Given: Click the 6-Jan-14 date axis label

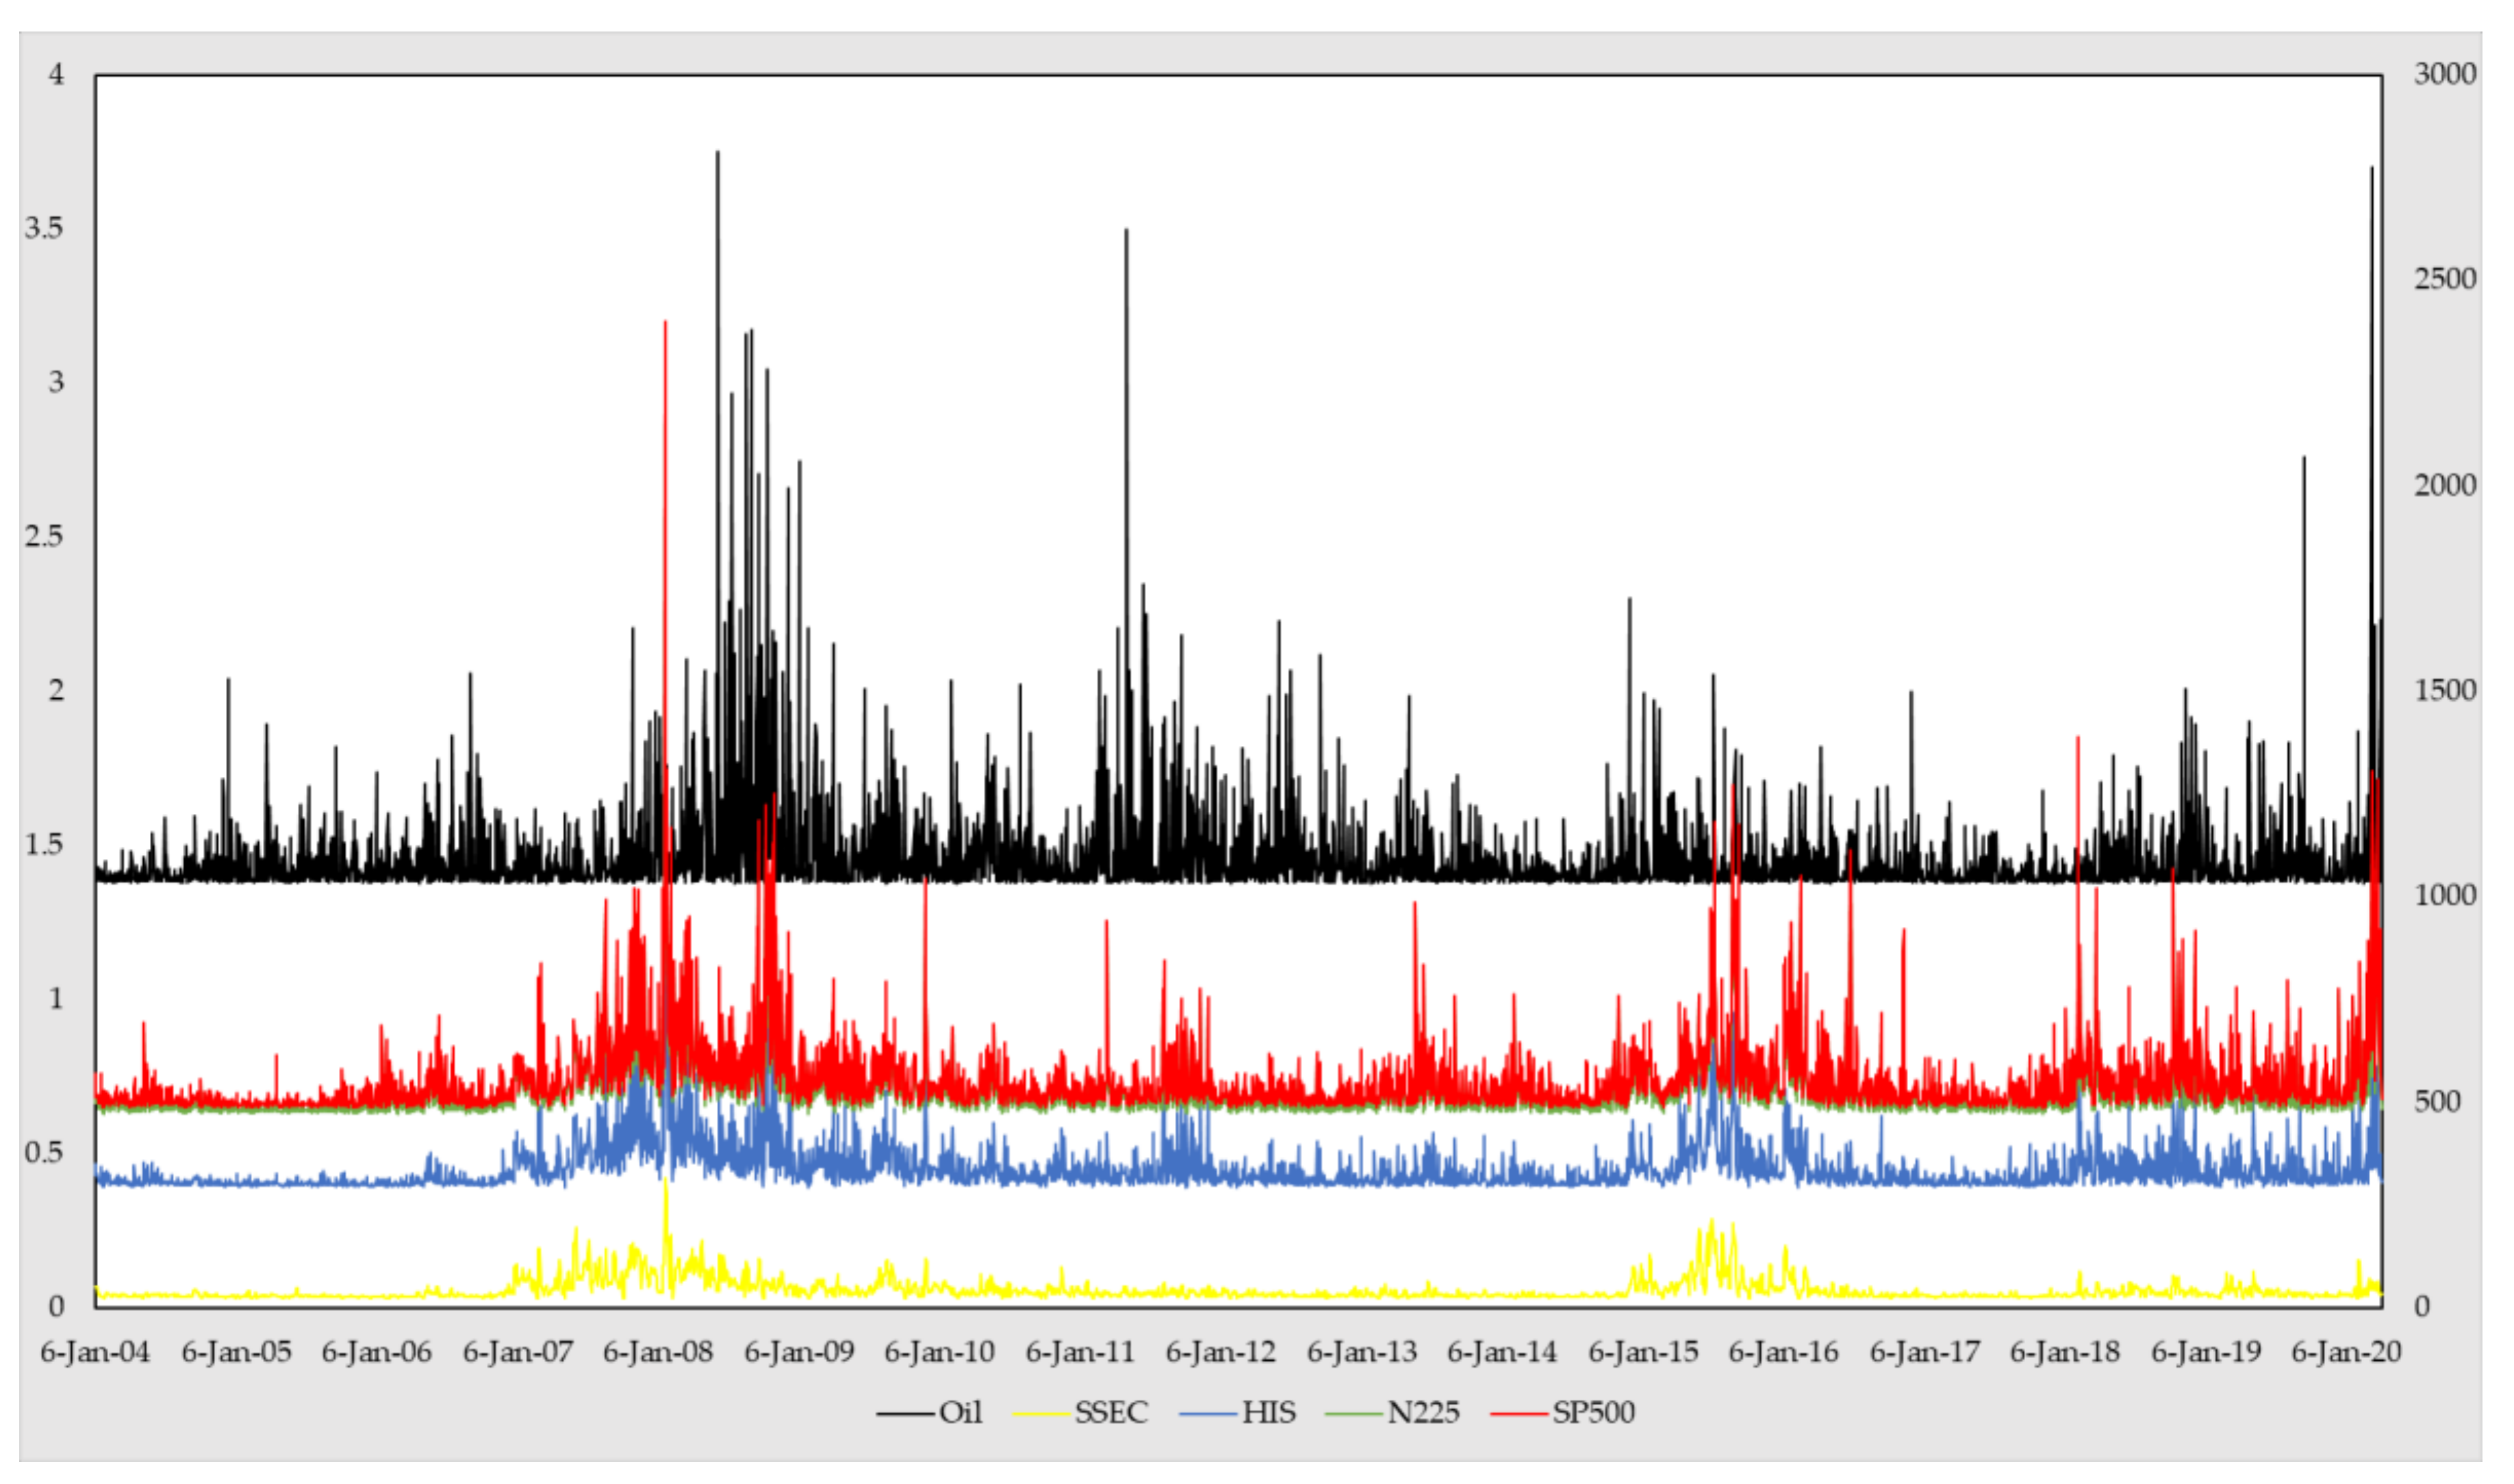Looking at the screenshot, I should [x=1502, y=1352].
